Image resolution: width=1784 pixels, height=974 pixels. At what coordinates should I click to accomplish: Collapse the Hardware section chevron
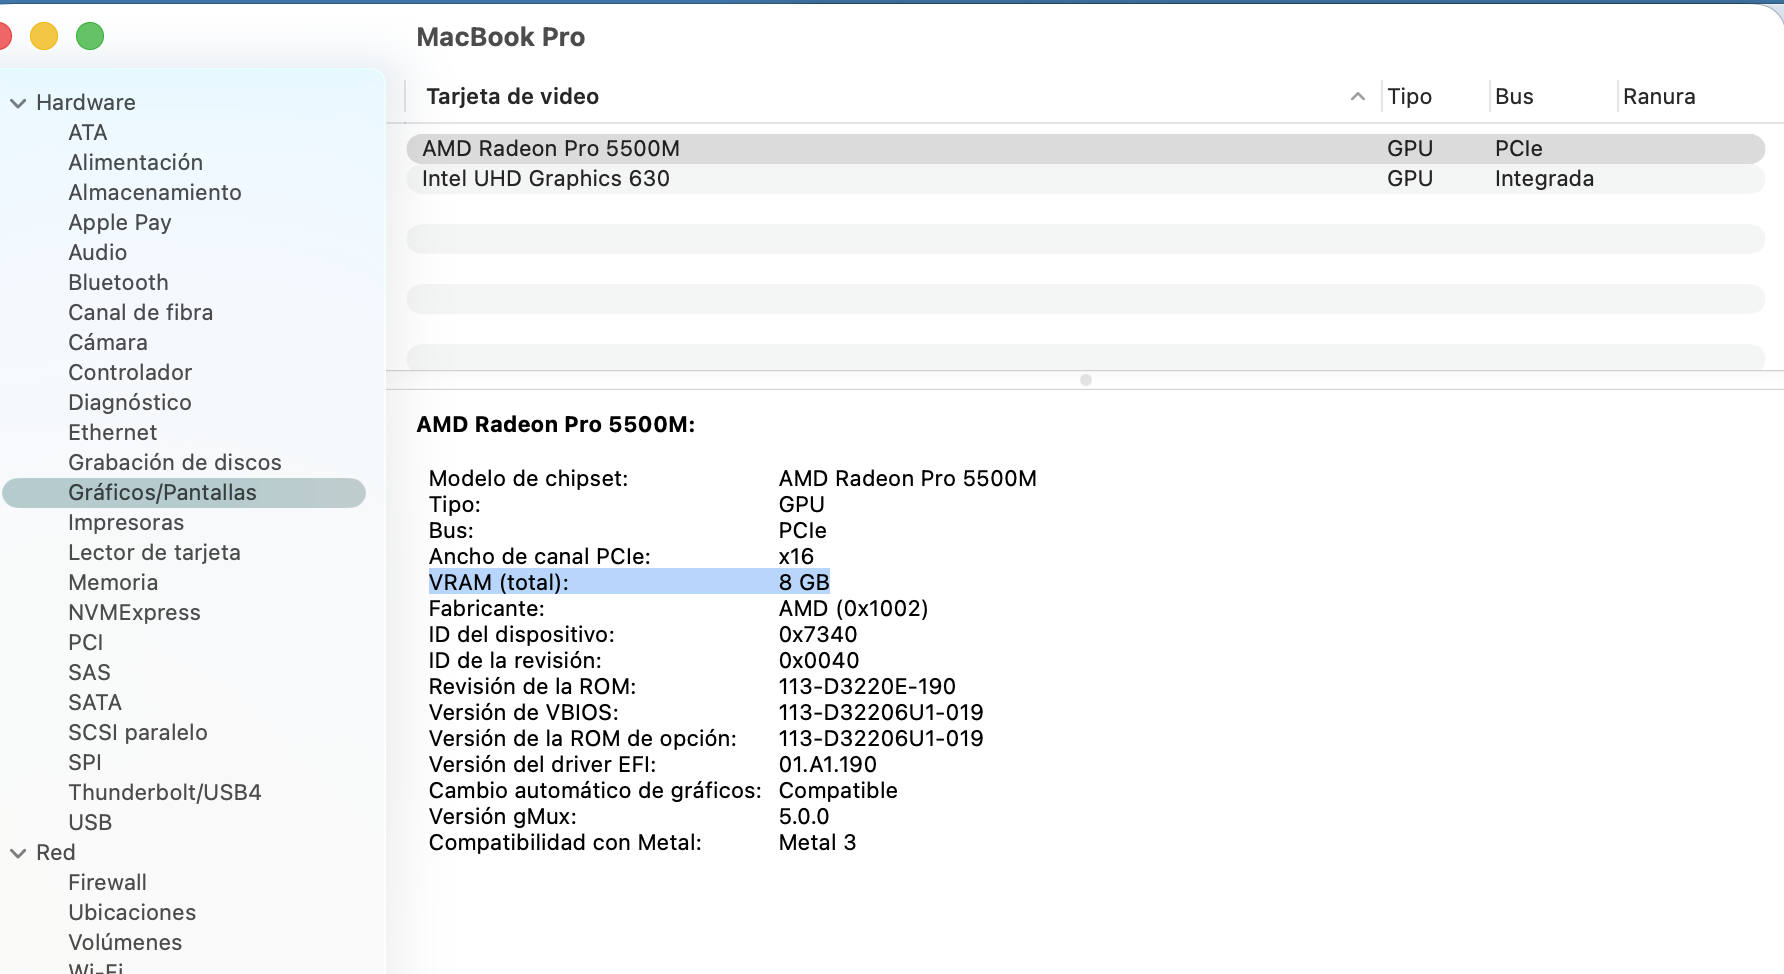[x=18, y=103]
